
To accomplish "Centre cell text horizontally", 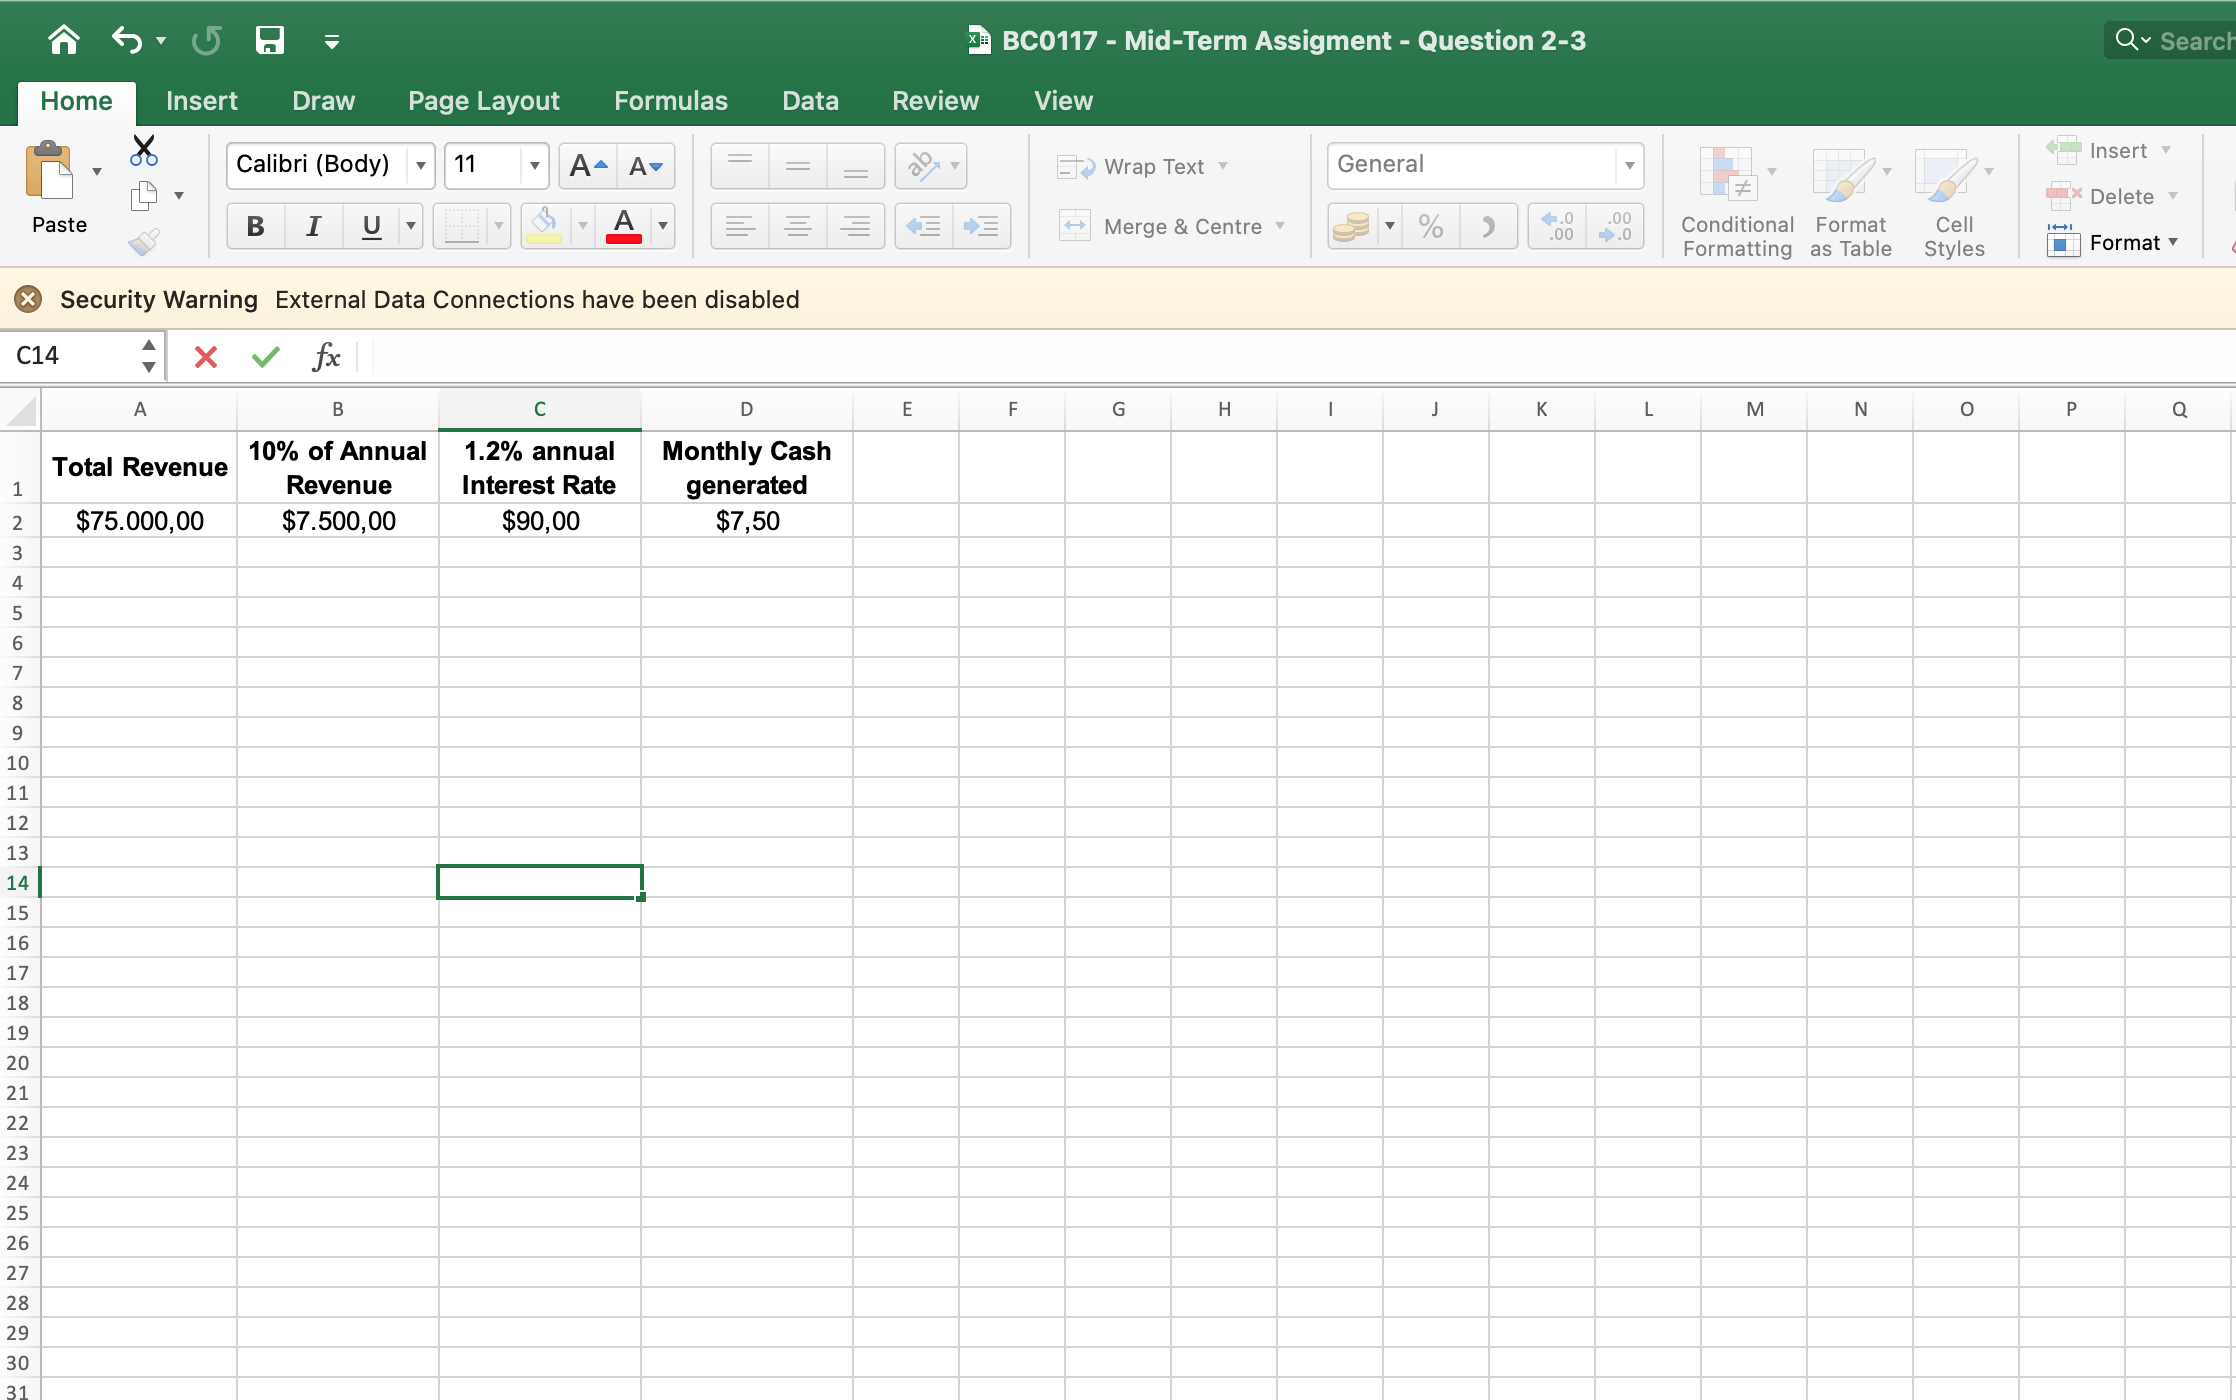I will (x=798, y=226).
